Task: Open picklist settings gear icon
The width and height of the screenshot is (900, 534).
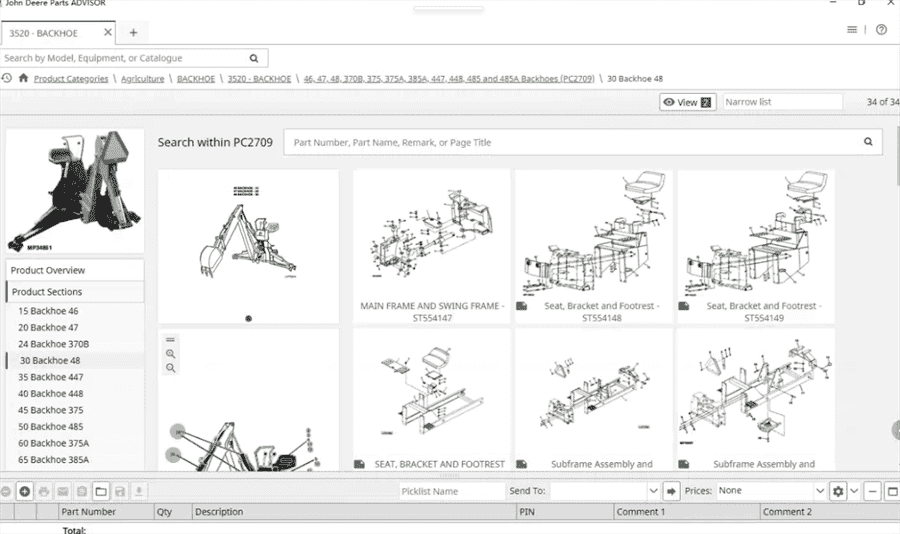Action: [x=838, y=491]
